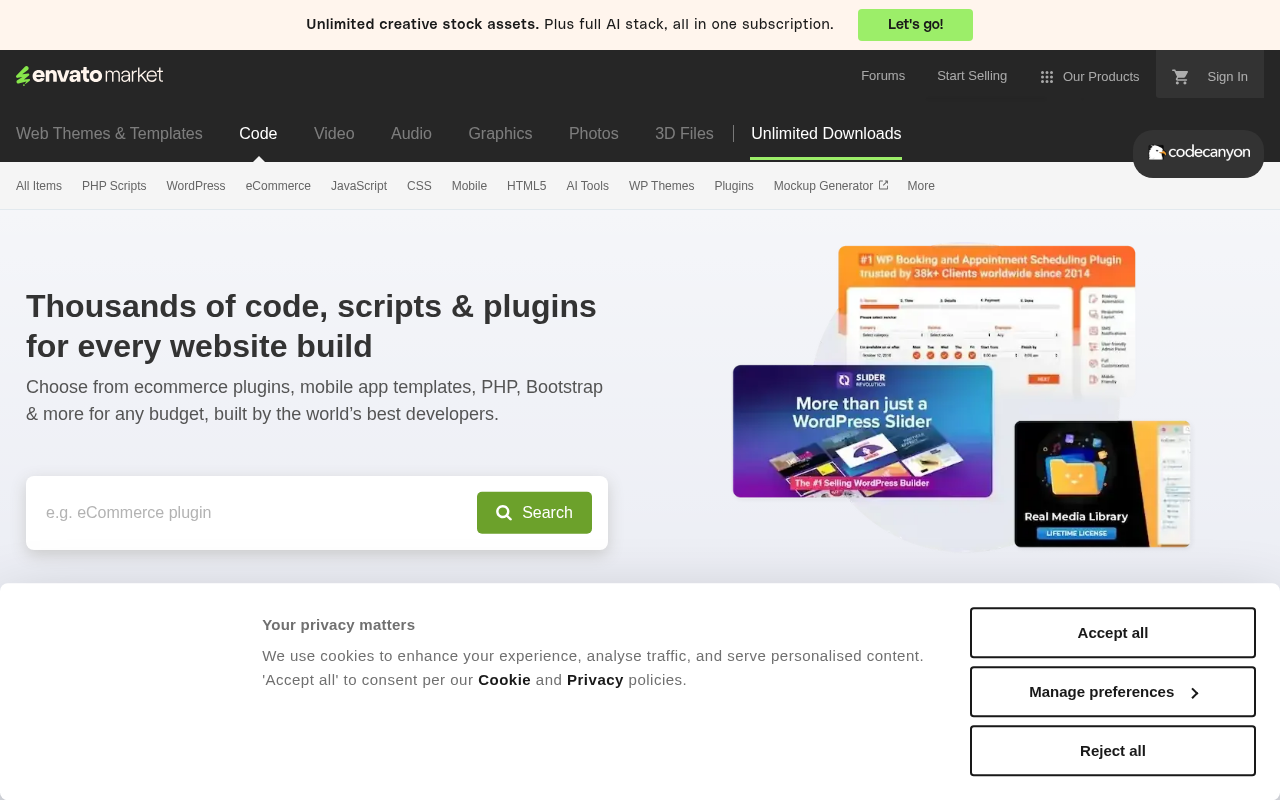Open the Forums link
1280x800 pixels.
click(x=883, y=76)
